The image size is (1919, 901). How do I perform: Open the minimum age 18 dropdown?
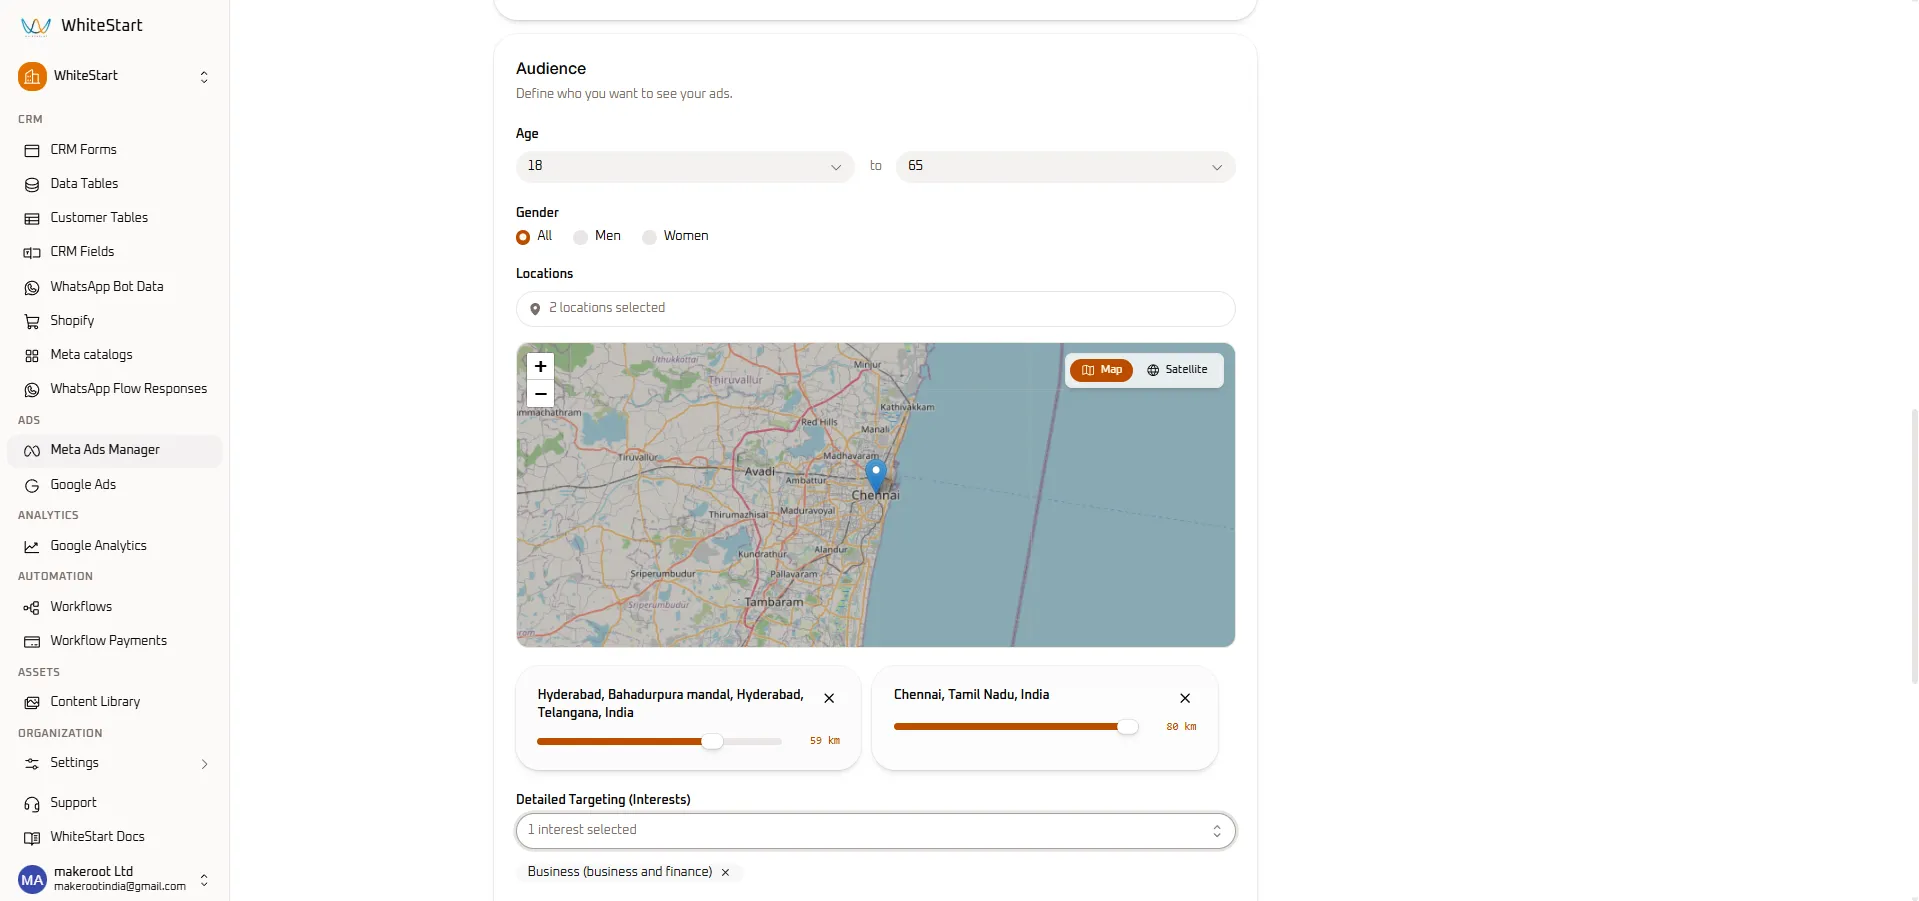tap(685, 167)
